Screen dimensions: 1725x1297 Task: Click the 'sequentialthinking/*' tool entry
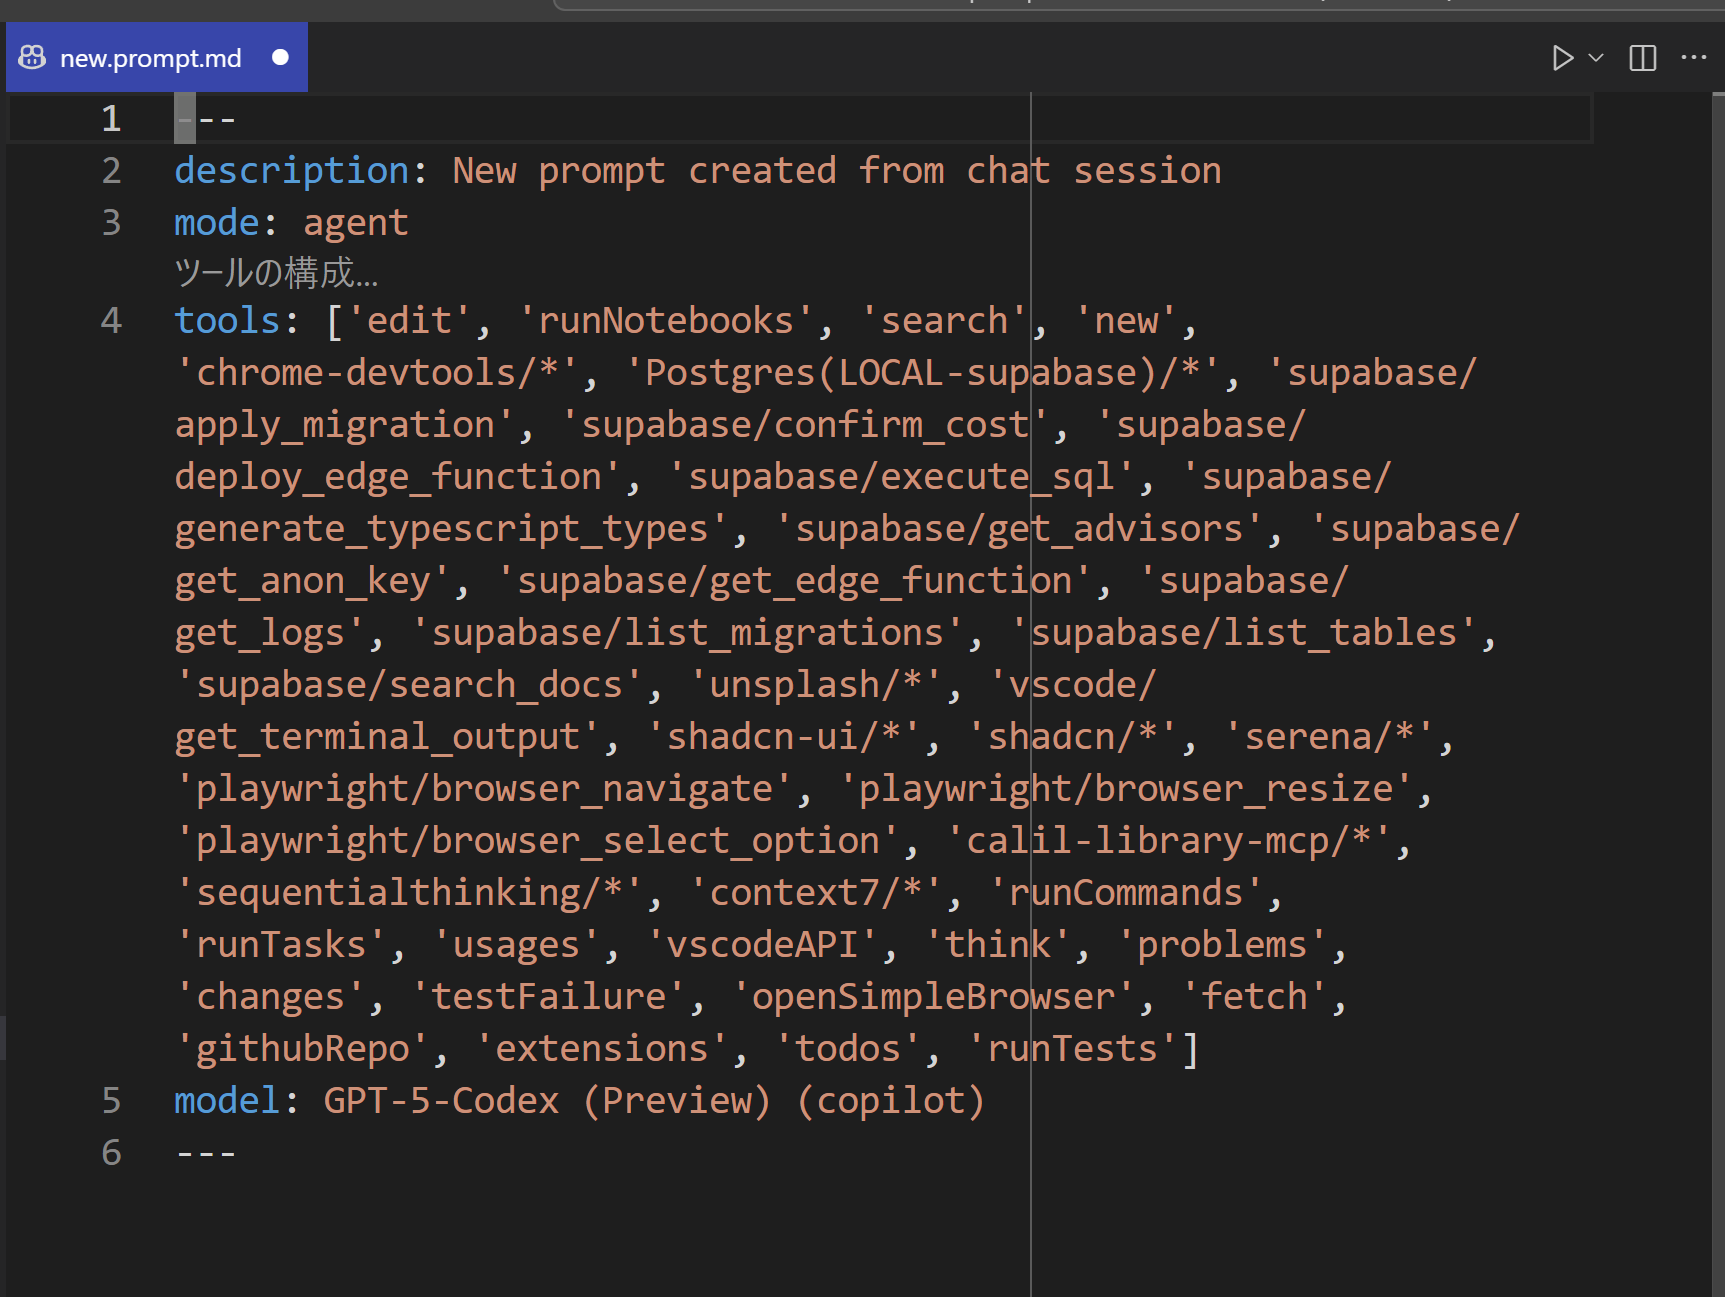pyautogui.click(x=410, y=893)
